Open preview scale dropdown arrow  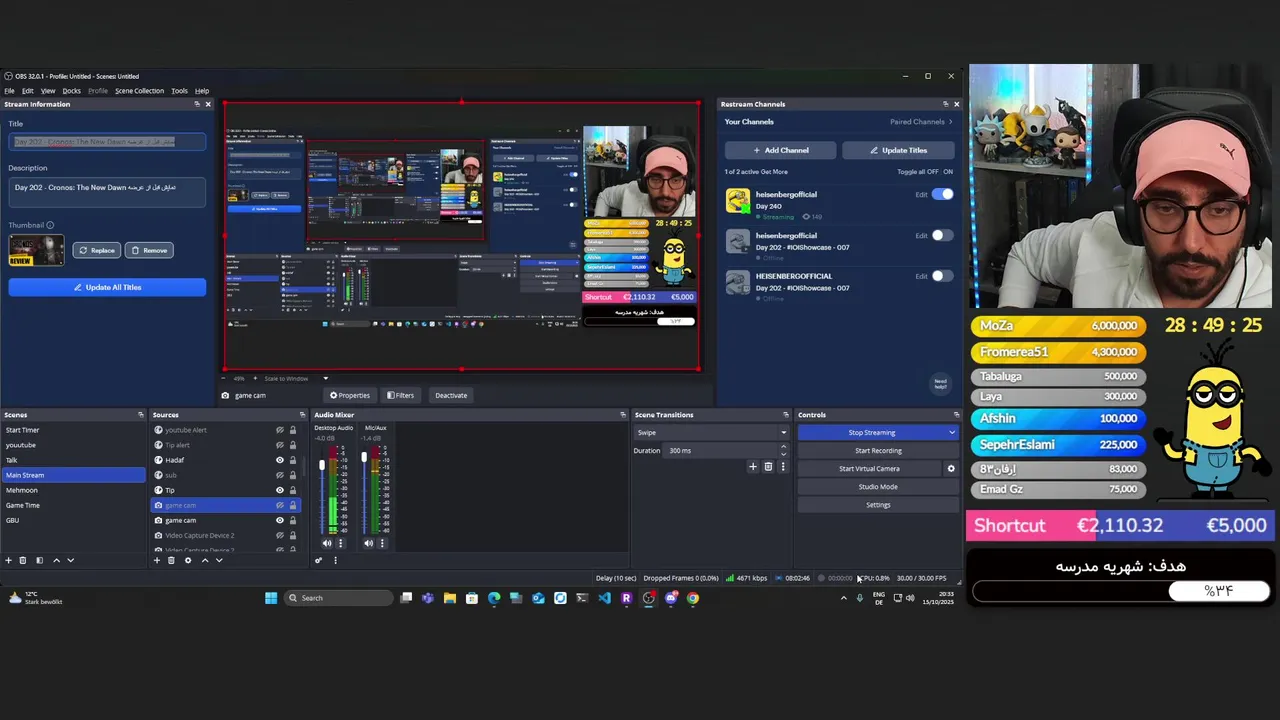coord(325,378)
